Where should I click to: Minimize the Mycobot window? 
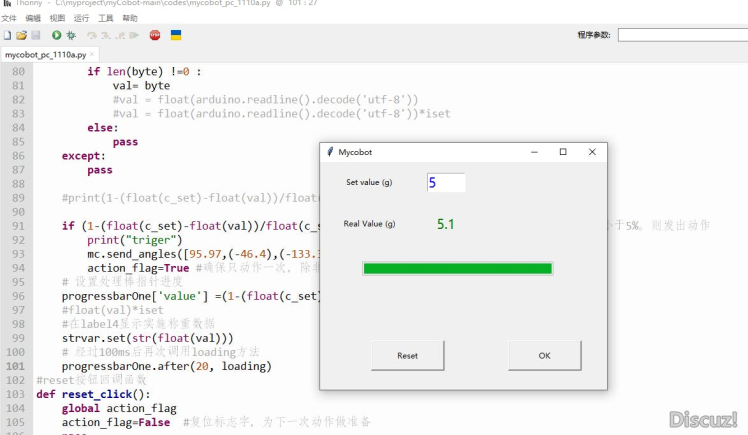click(534, 152)
